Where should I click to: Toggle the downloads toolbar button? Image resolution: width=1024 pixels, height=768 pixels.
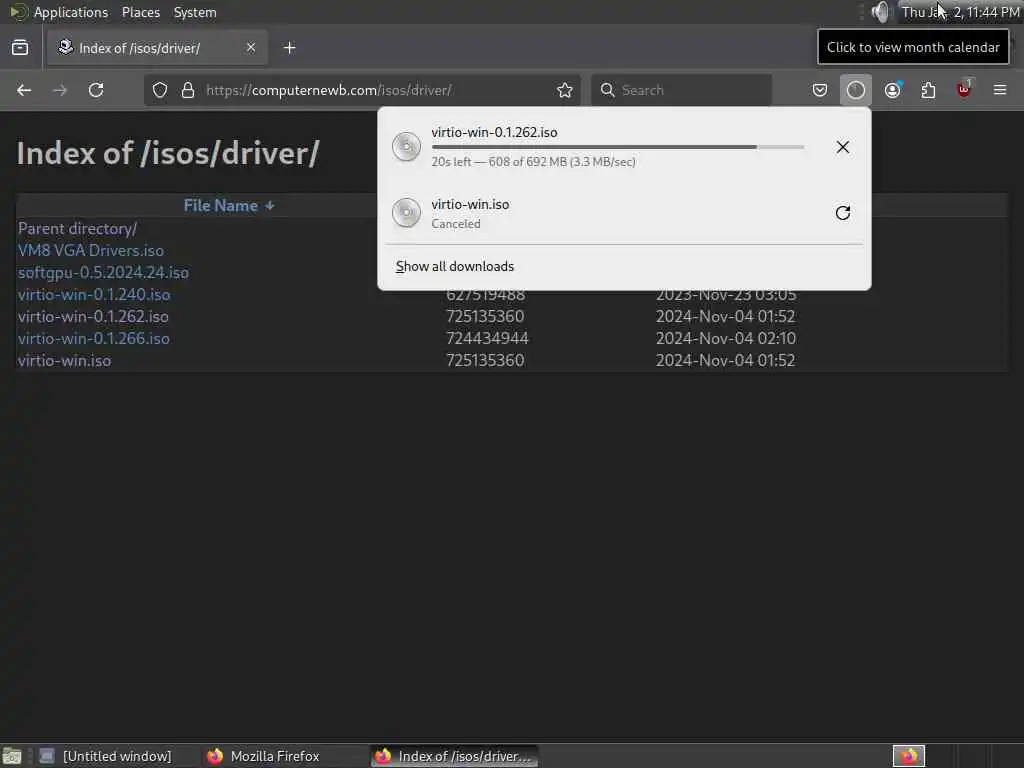pyautogui.click(x=856, y=90)
